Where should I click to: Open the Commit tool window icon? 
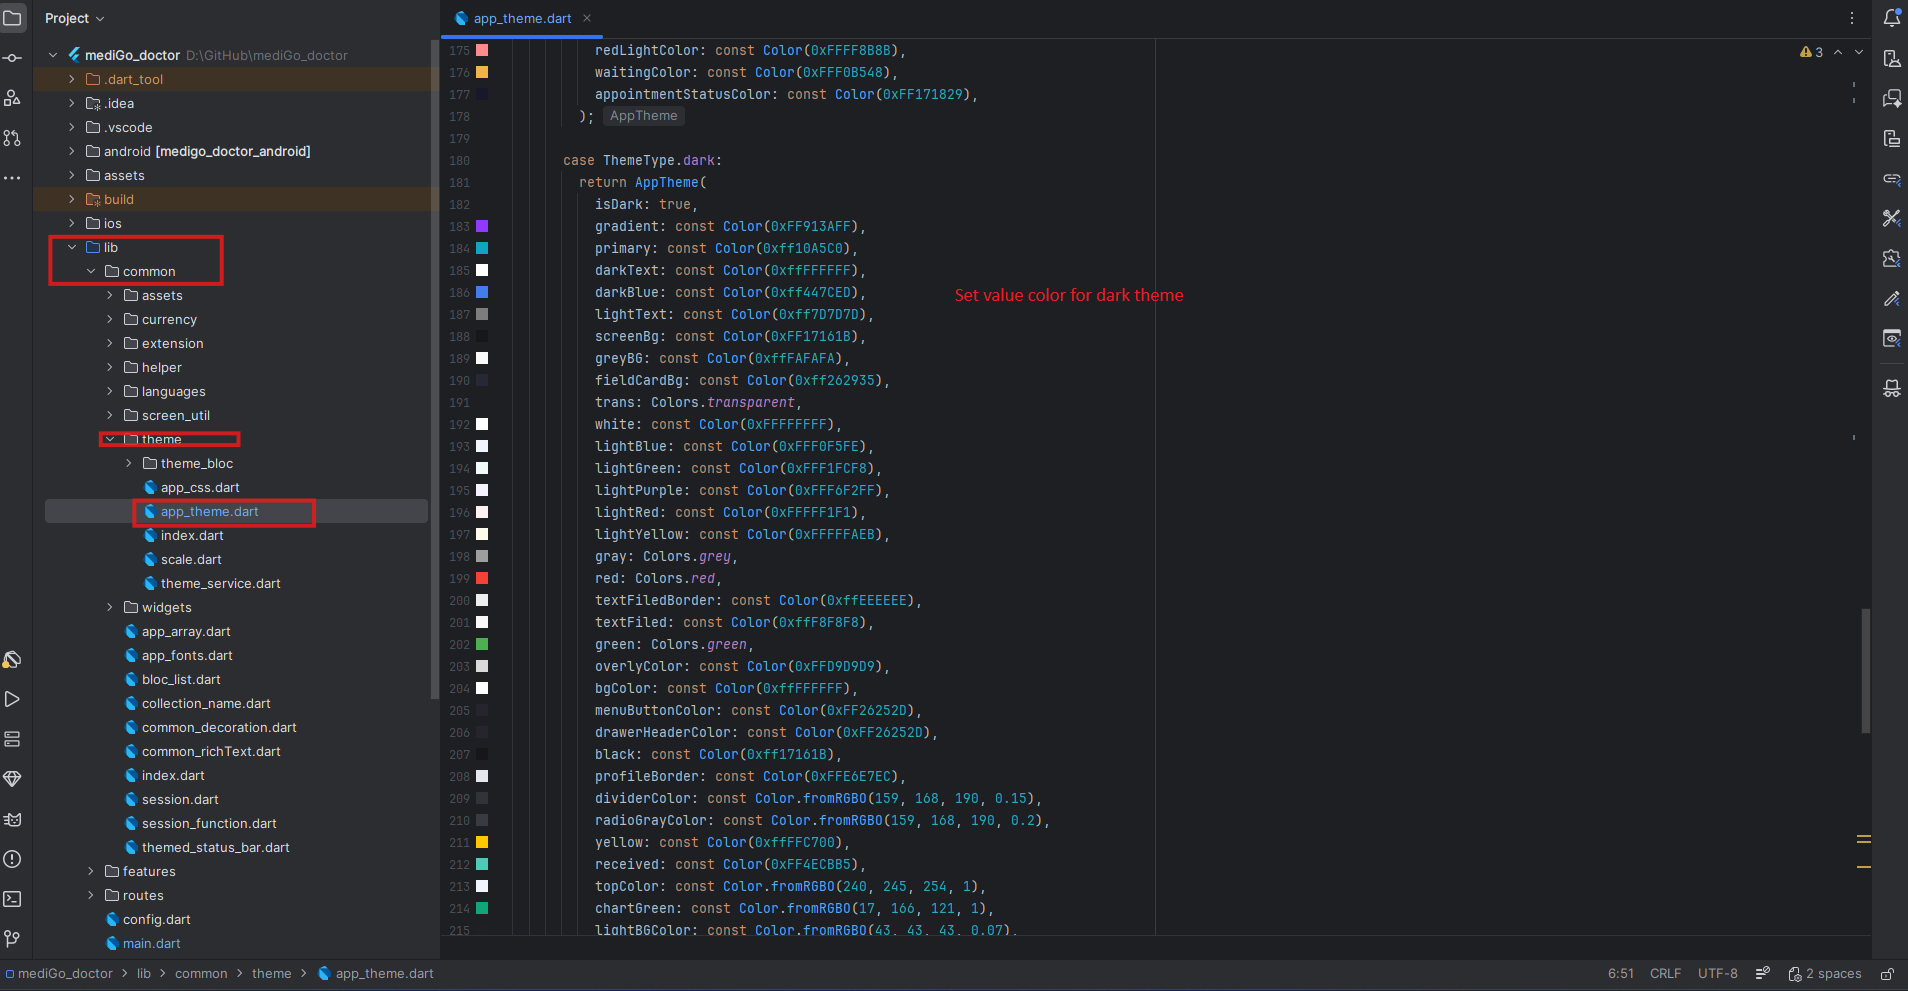coord(12,58)
